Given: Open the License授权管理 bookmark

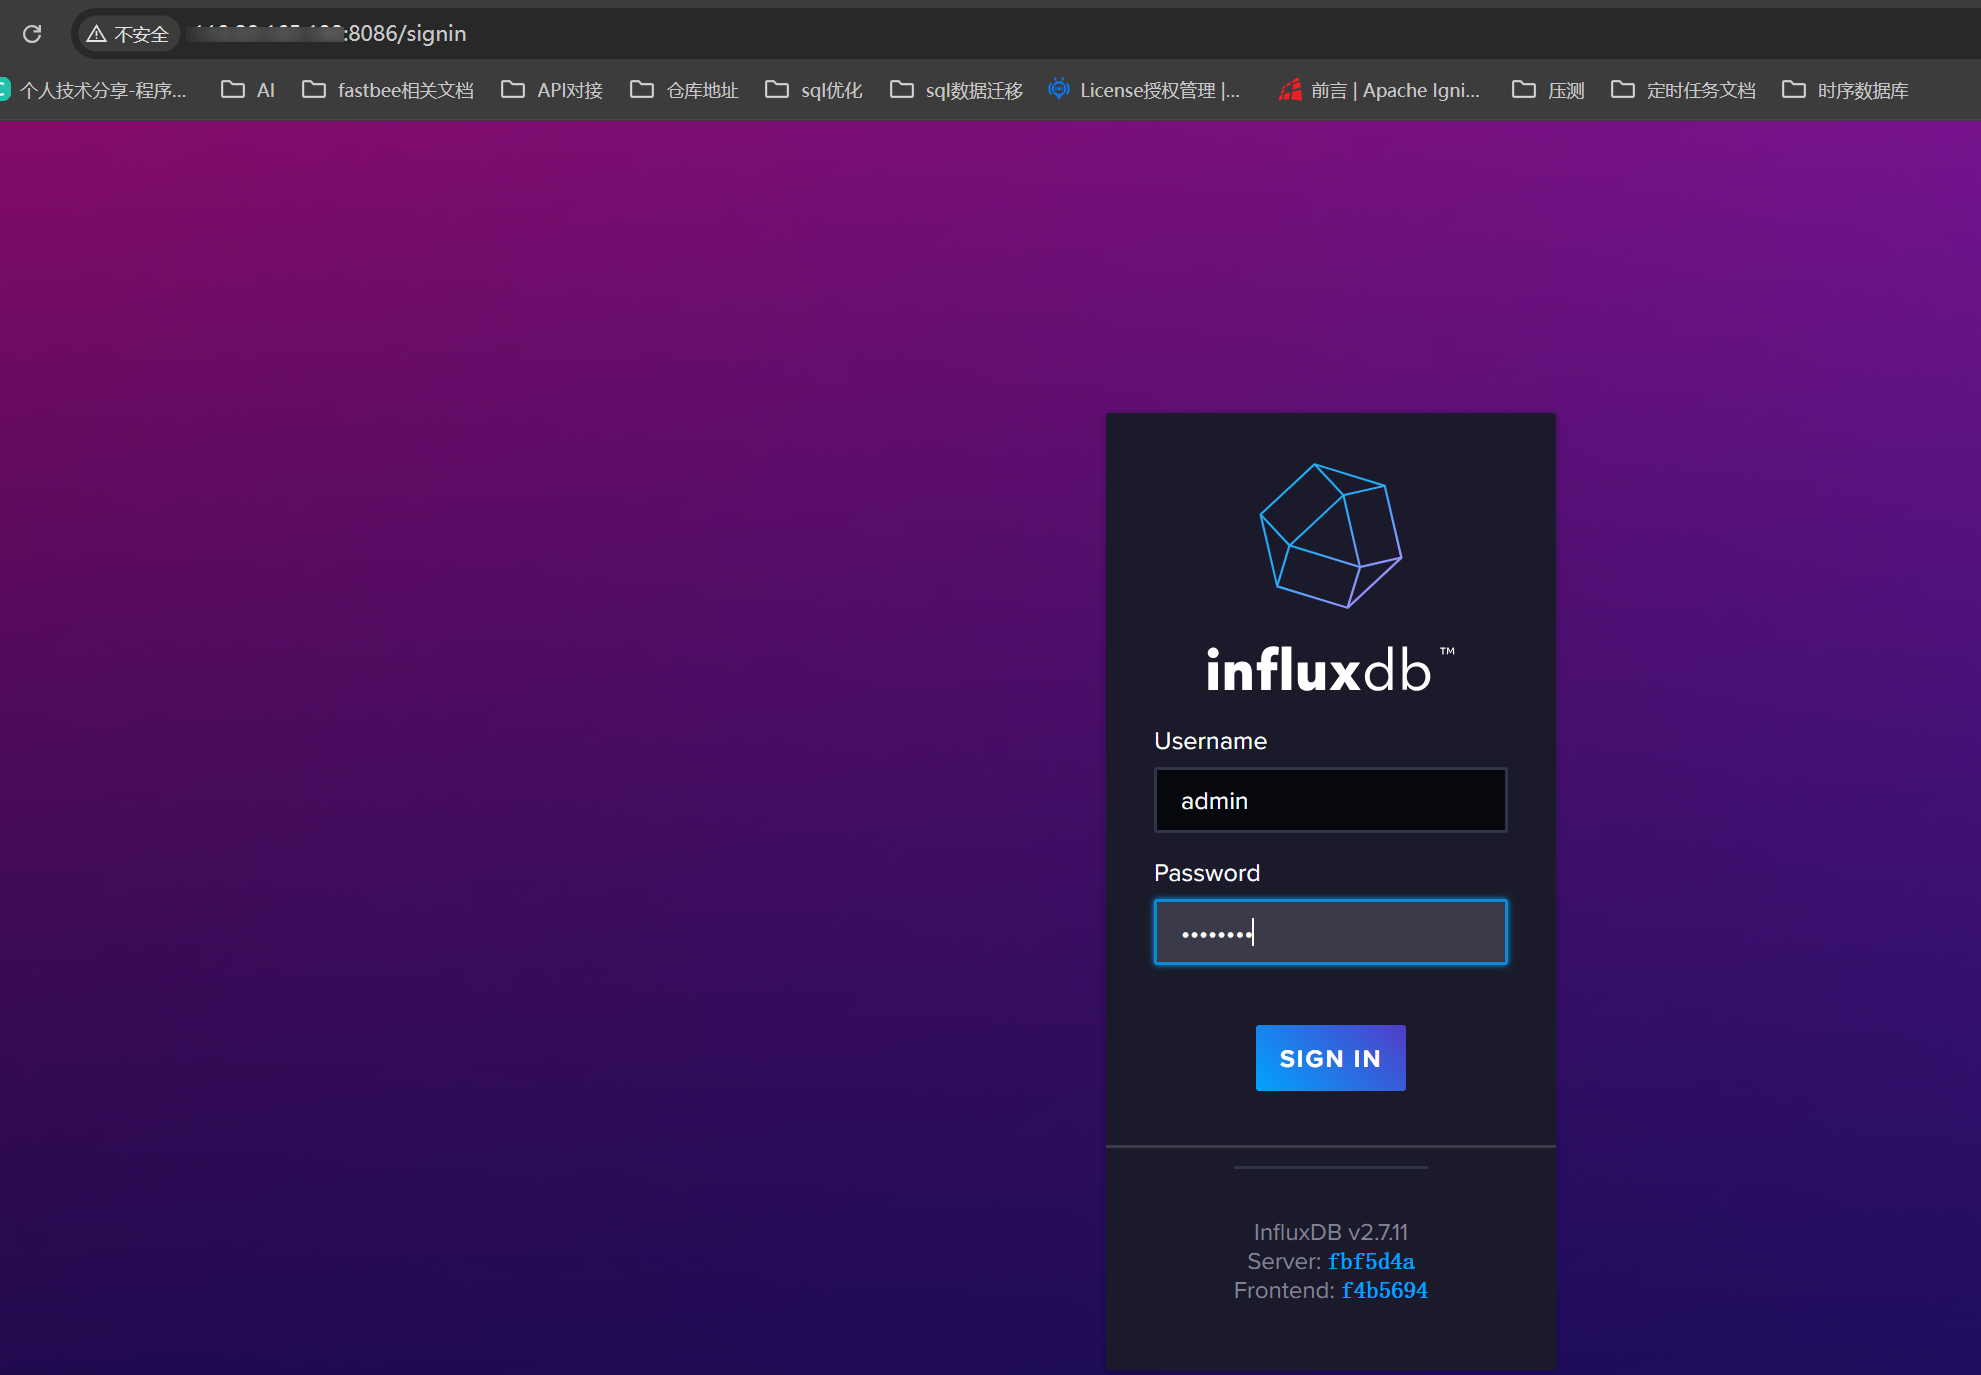Looking at the screenshot, I should pyautogui.click(x=1144, y=90).
